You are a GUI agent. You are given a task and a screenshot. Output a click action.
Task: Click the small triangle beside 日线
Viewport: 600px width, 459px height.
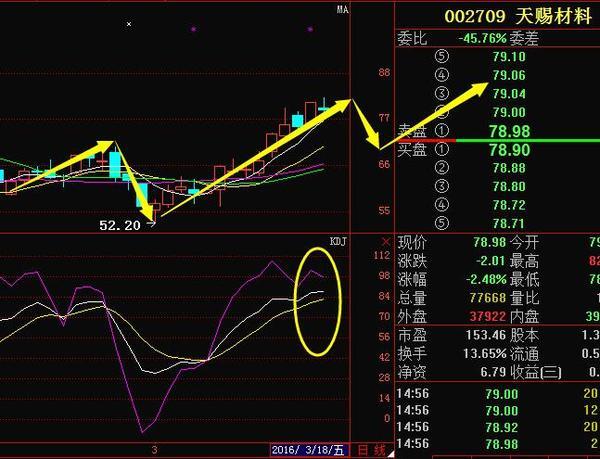(390, 454)
